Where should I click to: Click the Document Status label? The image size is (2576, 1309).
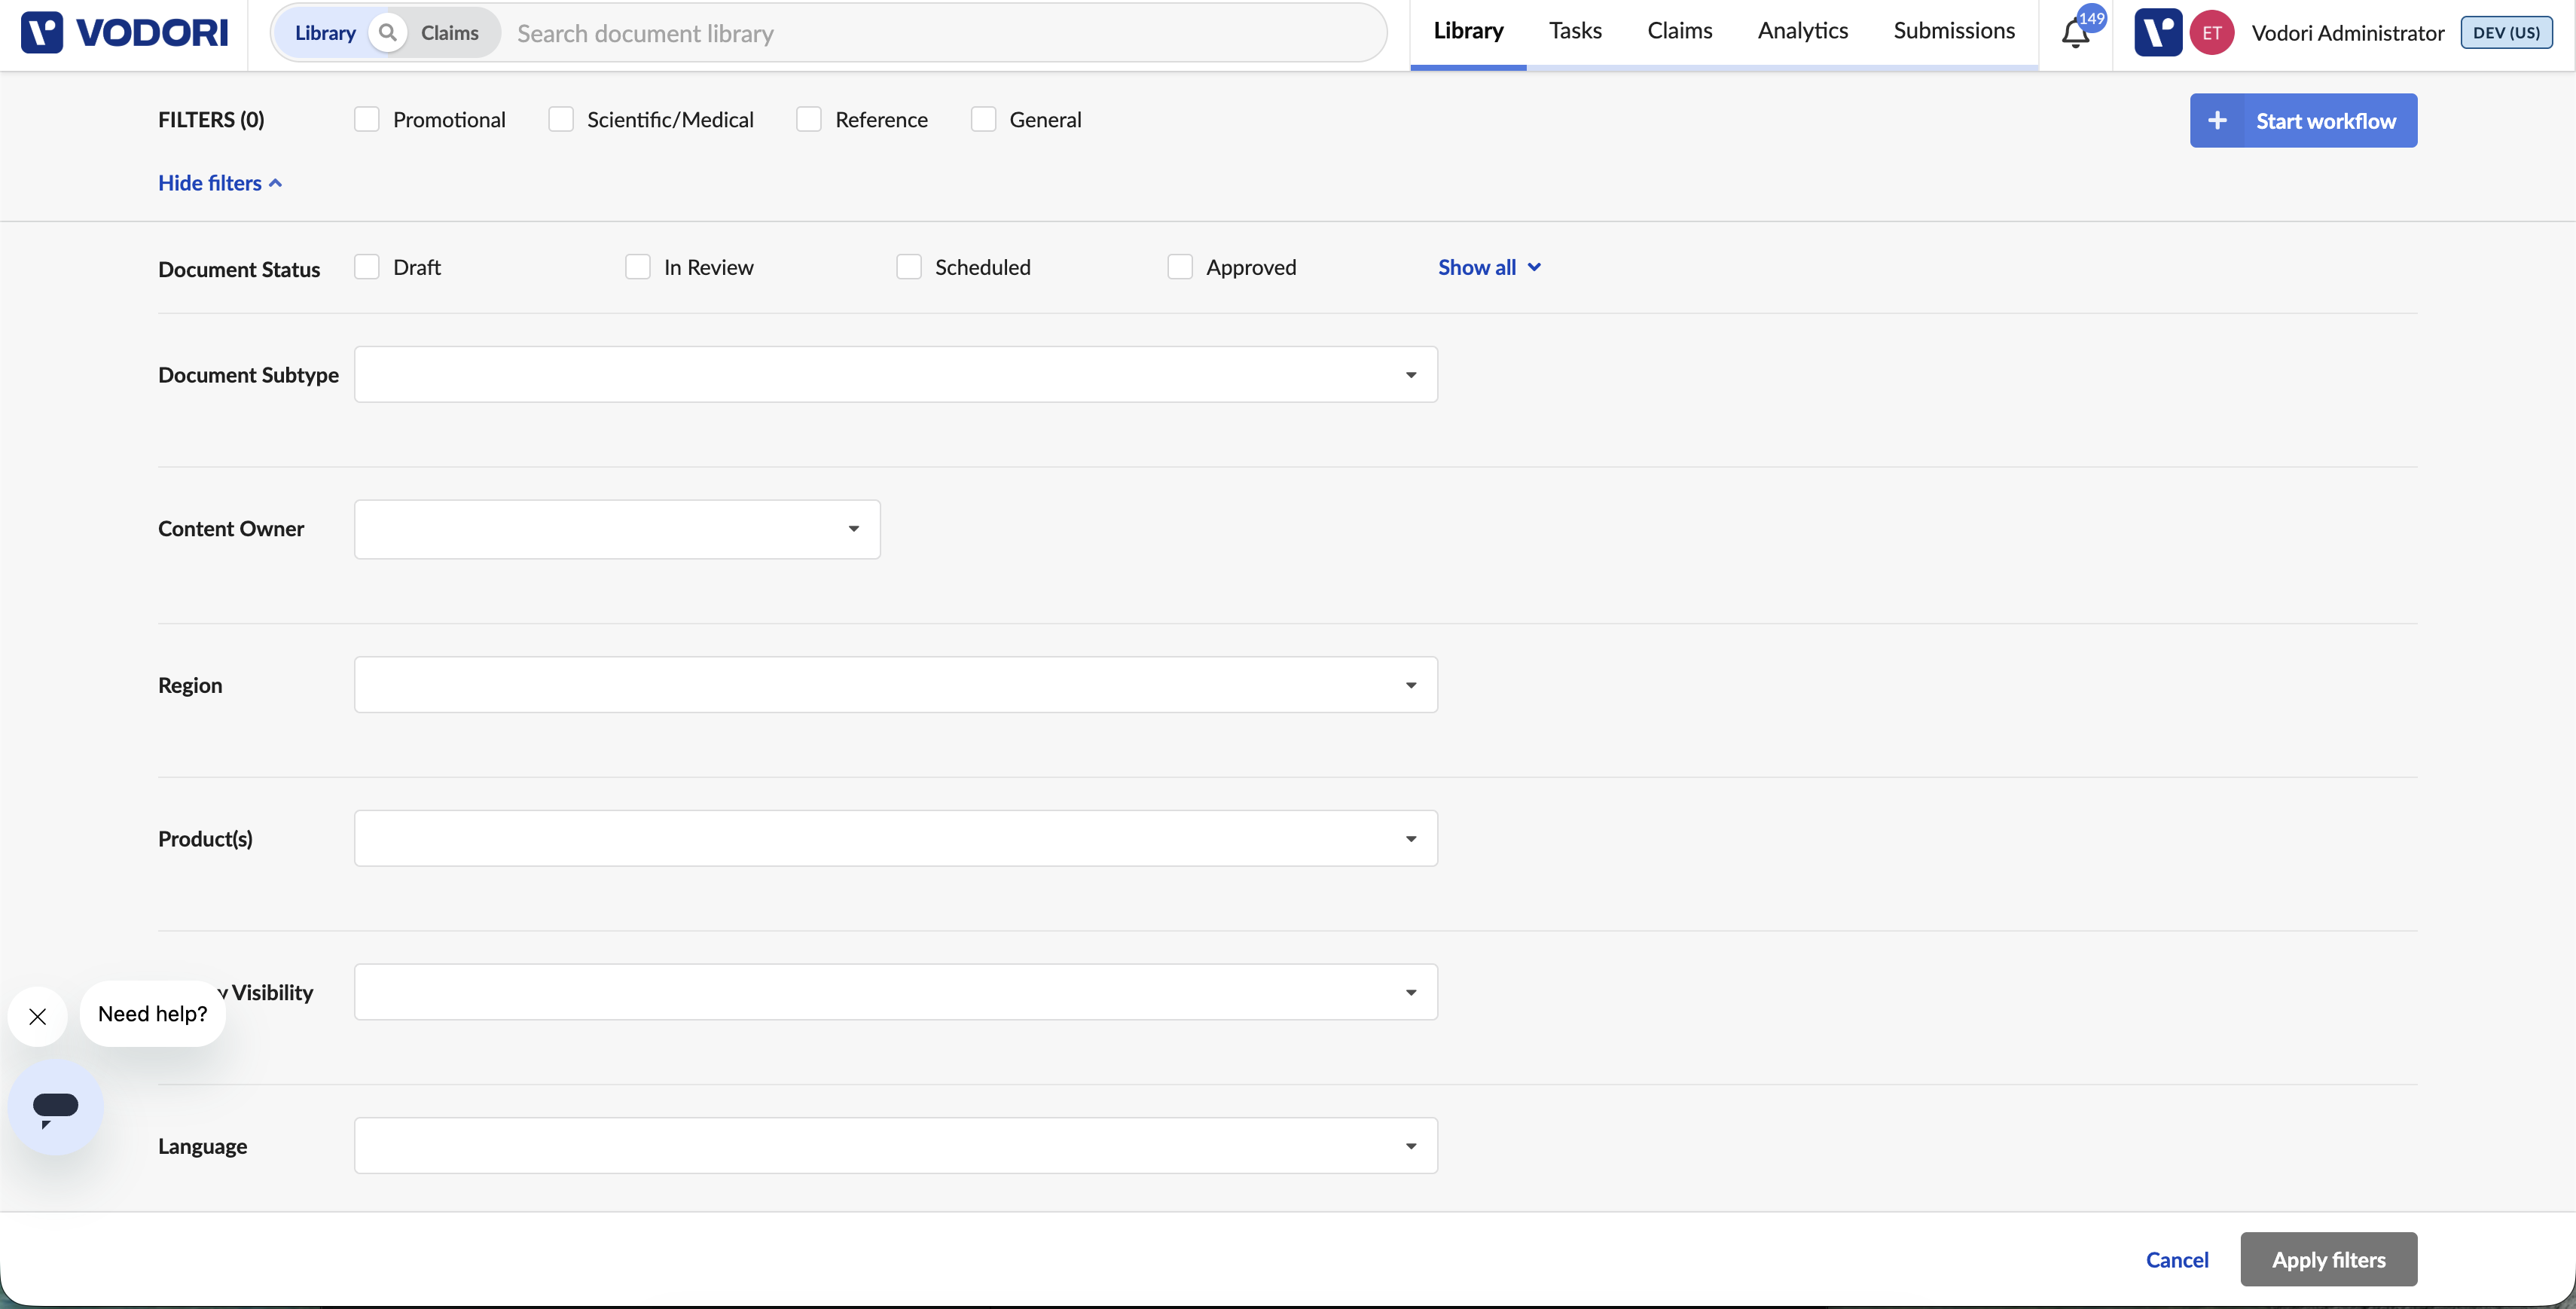tap(239, 269)
